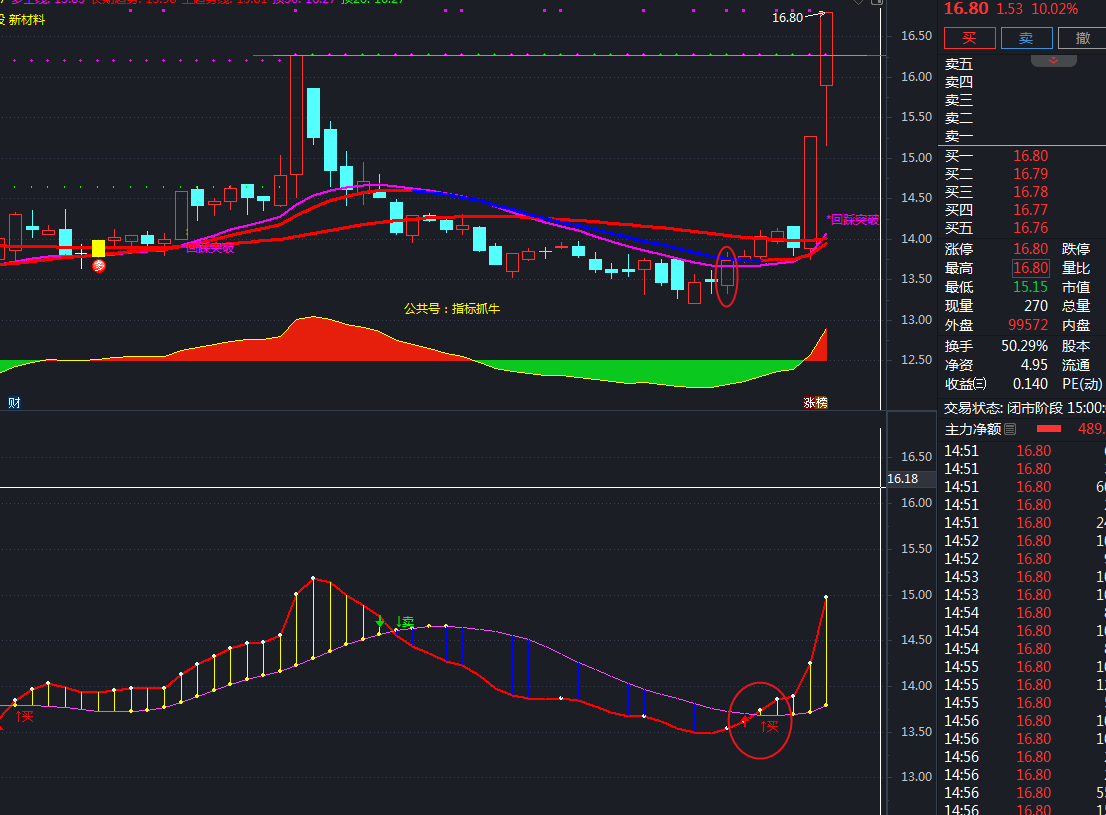Select the 买四 16.77 bid row
Image resolution: width=1106 pixels, height=815 pixels.
pyautogui.click(x=1022, y=210)
